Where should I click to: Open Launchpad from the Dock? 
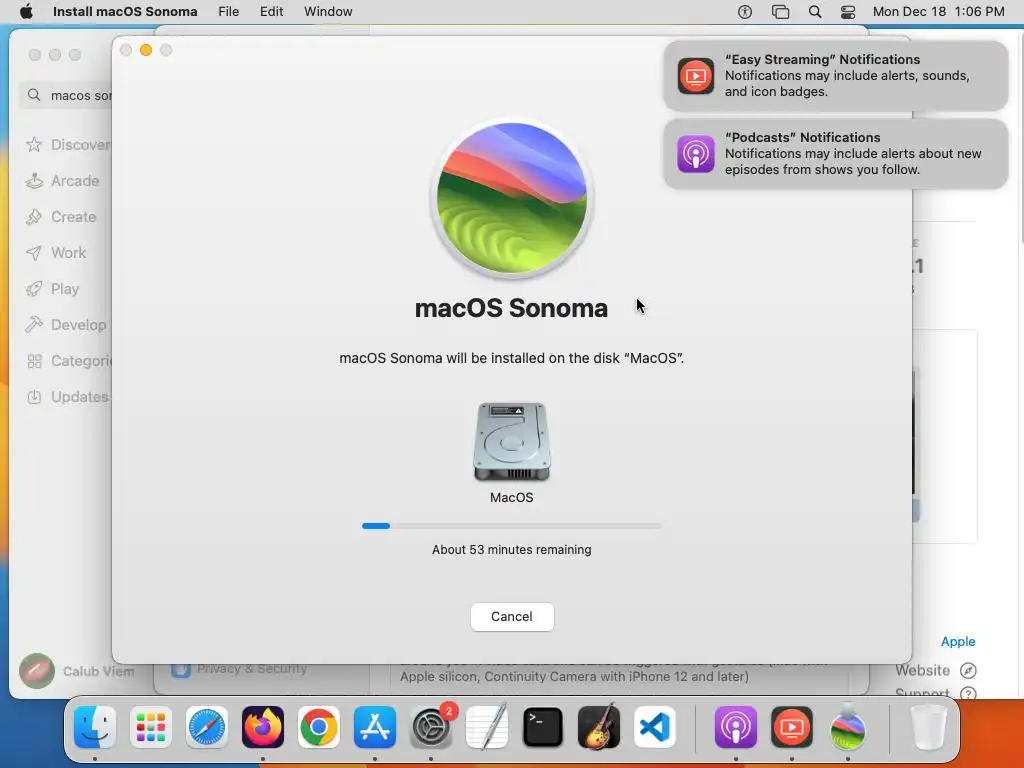[151, 727]
